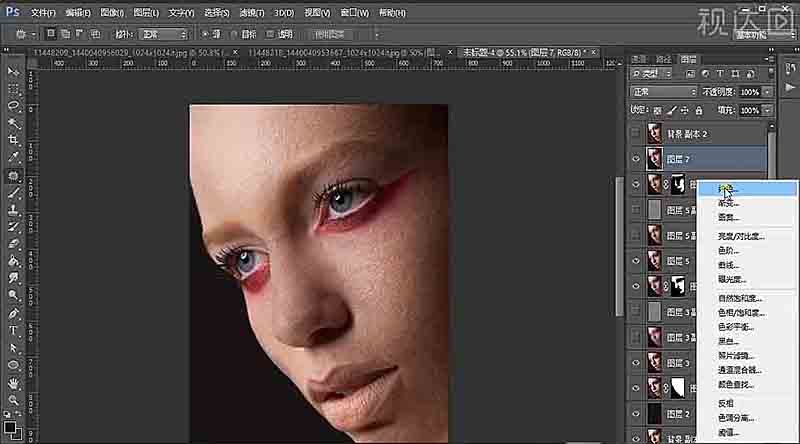Toggle the 透明 (Transparent) checkbox
This screenshot has width=800, height=444.
coord(270,34)
